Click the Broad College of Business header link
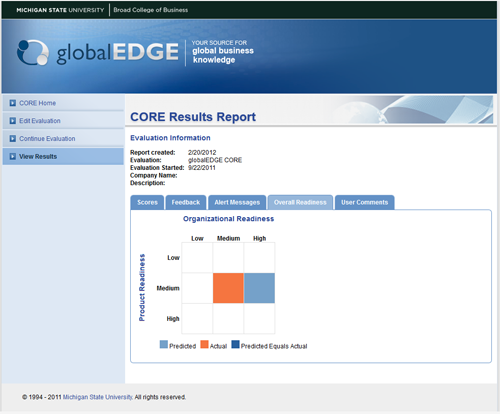500x414 pixels. tap(151, 10)
